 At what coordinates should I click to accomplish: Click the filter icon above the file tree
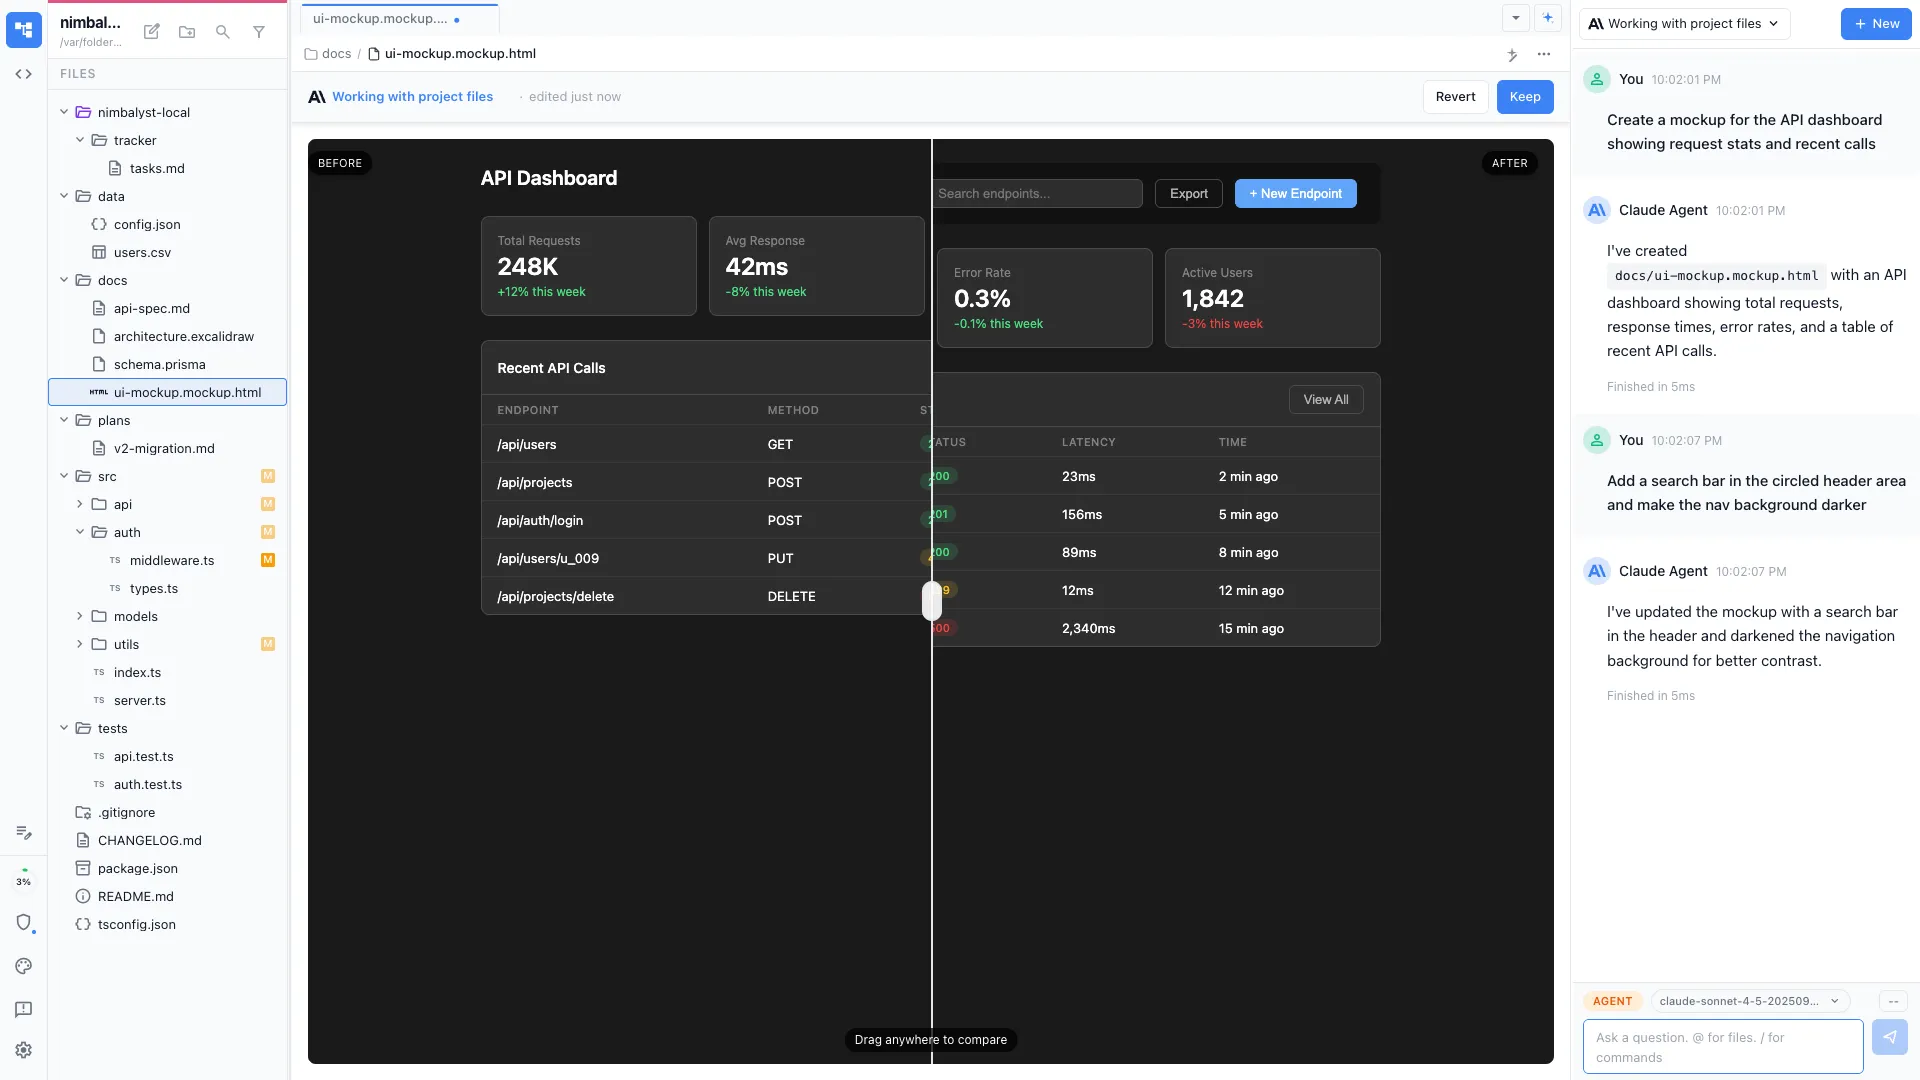259,31
